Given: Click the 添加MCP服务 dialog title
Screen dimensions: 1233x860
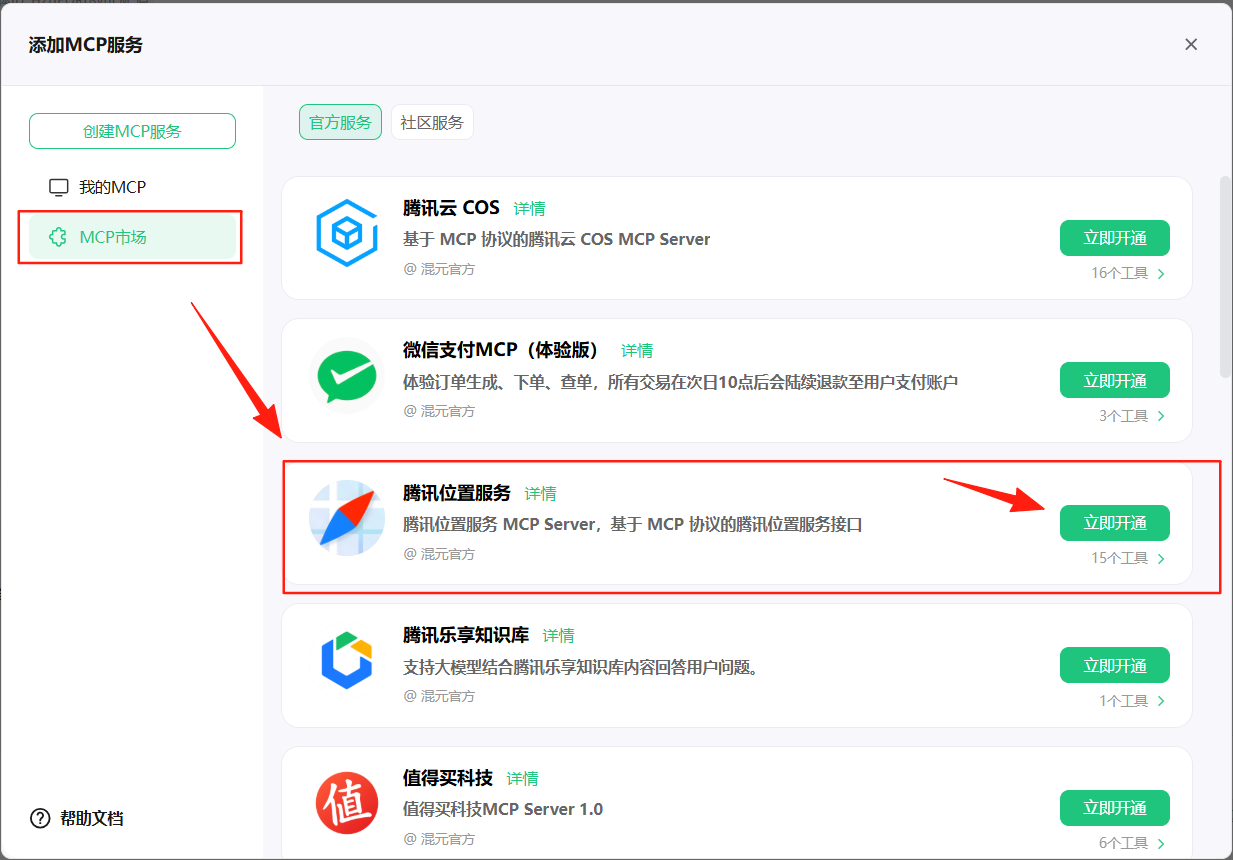Looking at the screenshot, I should (x=85, y=45).
